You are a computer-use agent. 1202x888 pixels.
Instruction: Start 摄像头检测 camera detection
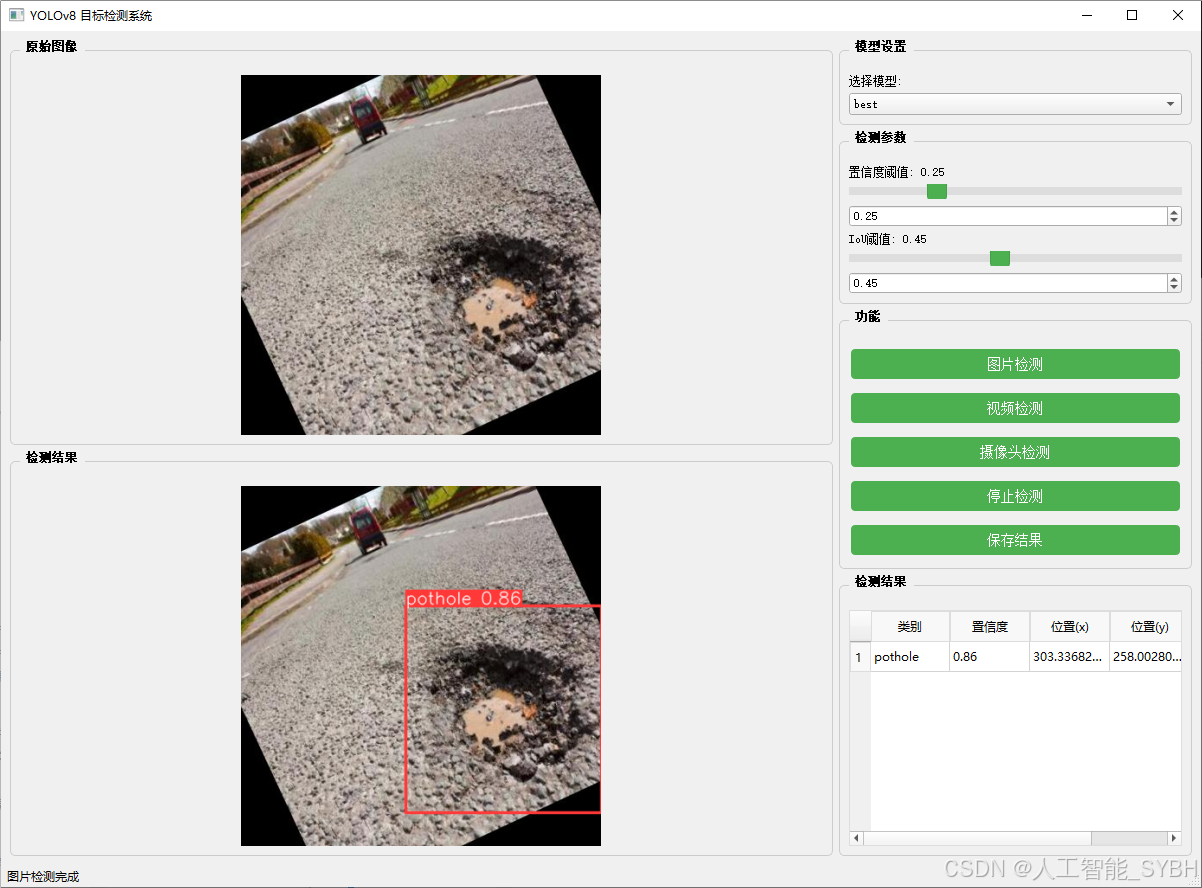pyautogui.click(x=1015, y=452)
